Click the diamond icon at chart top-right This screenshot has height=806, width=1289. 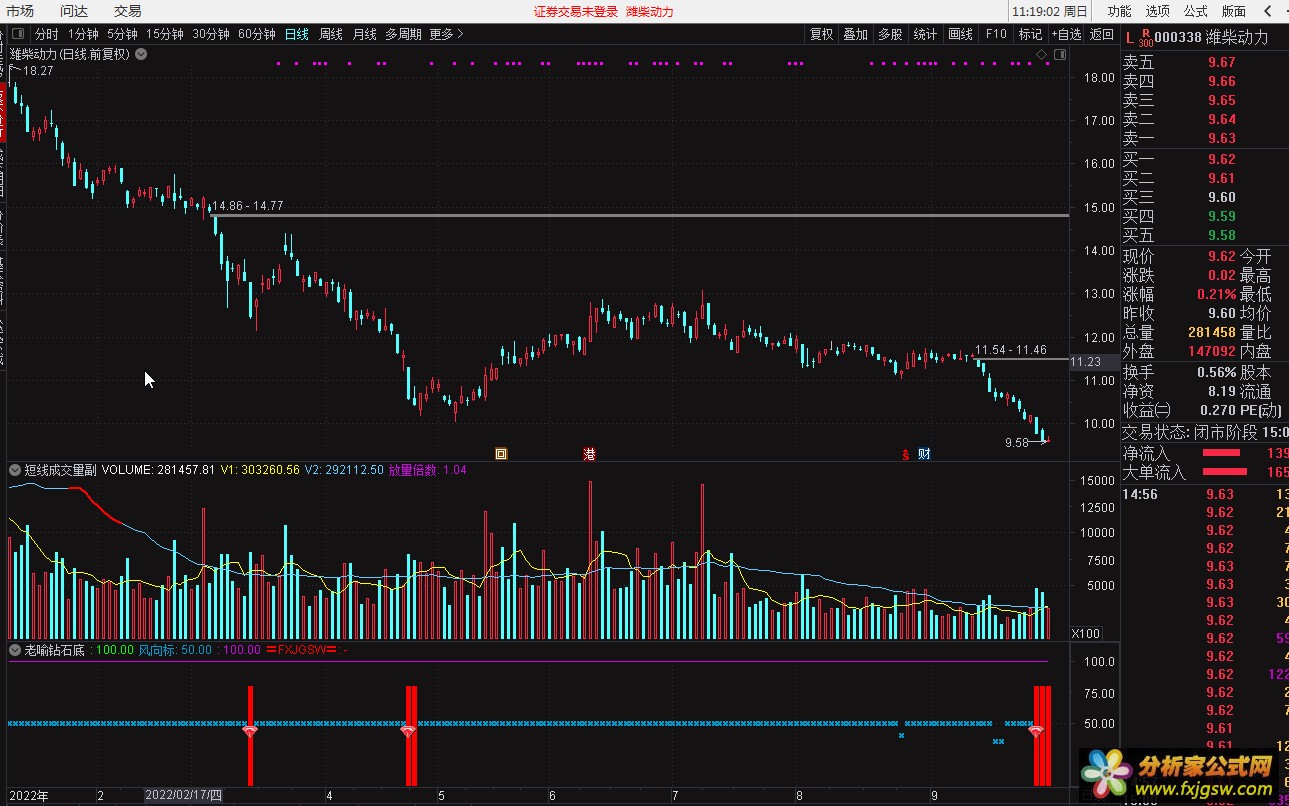point(1040,54)
